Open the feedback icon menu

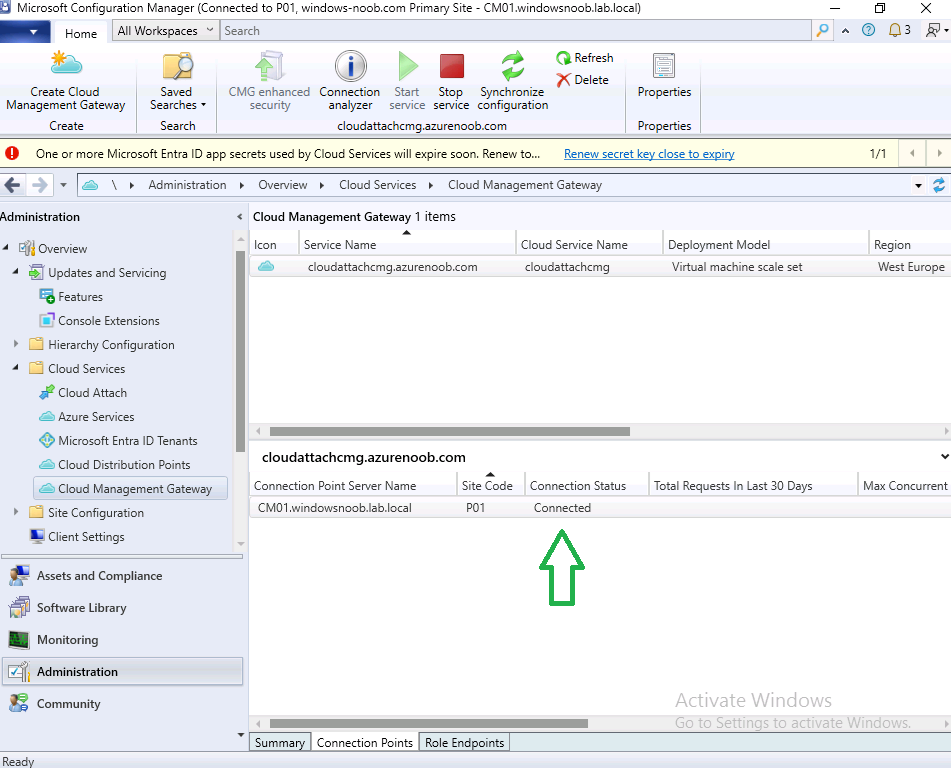point(936,30)
